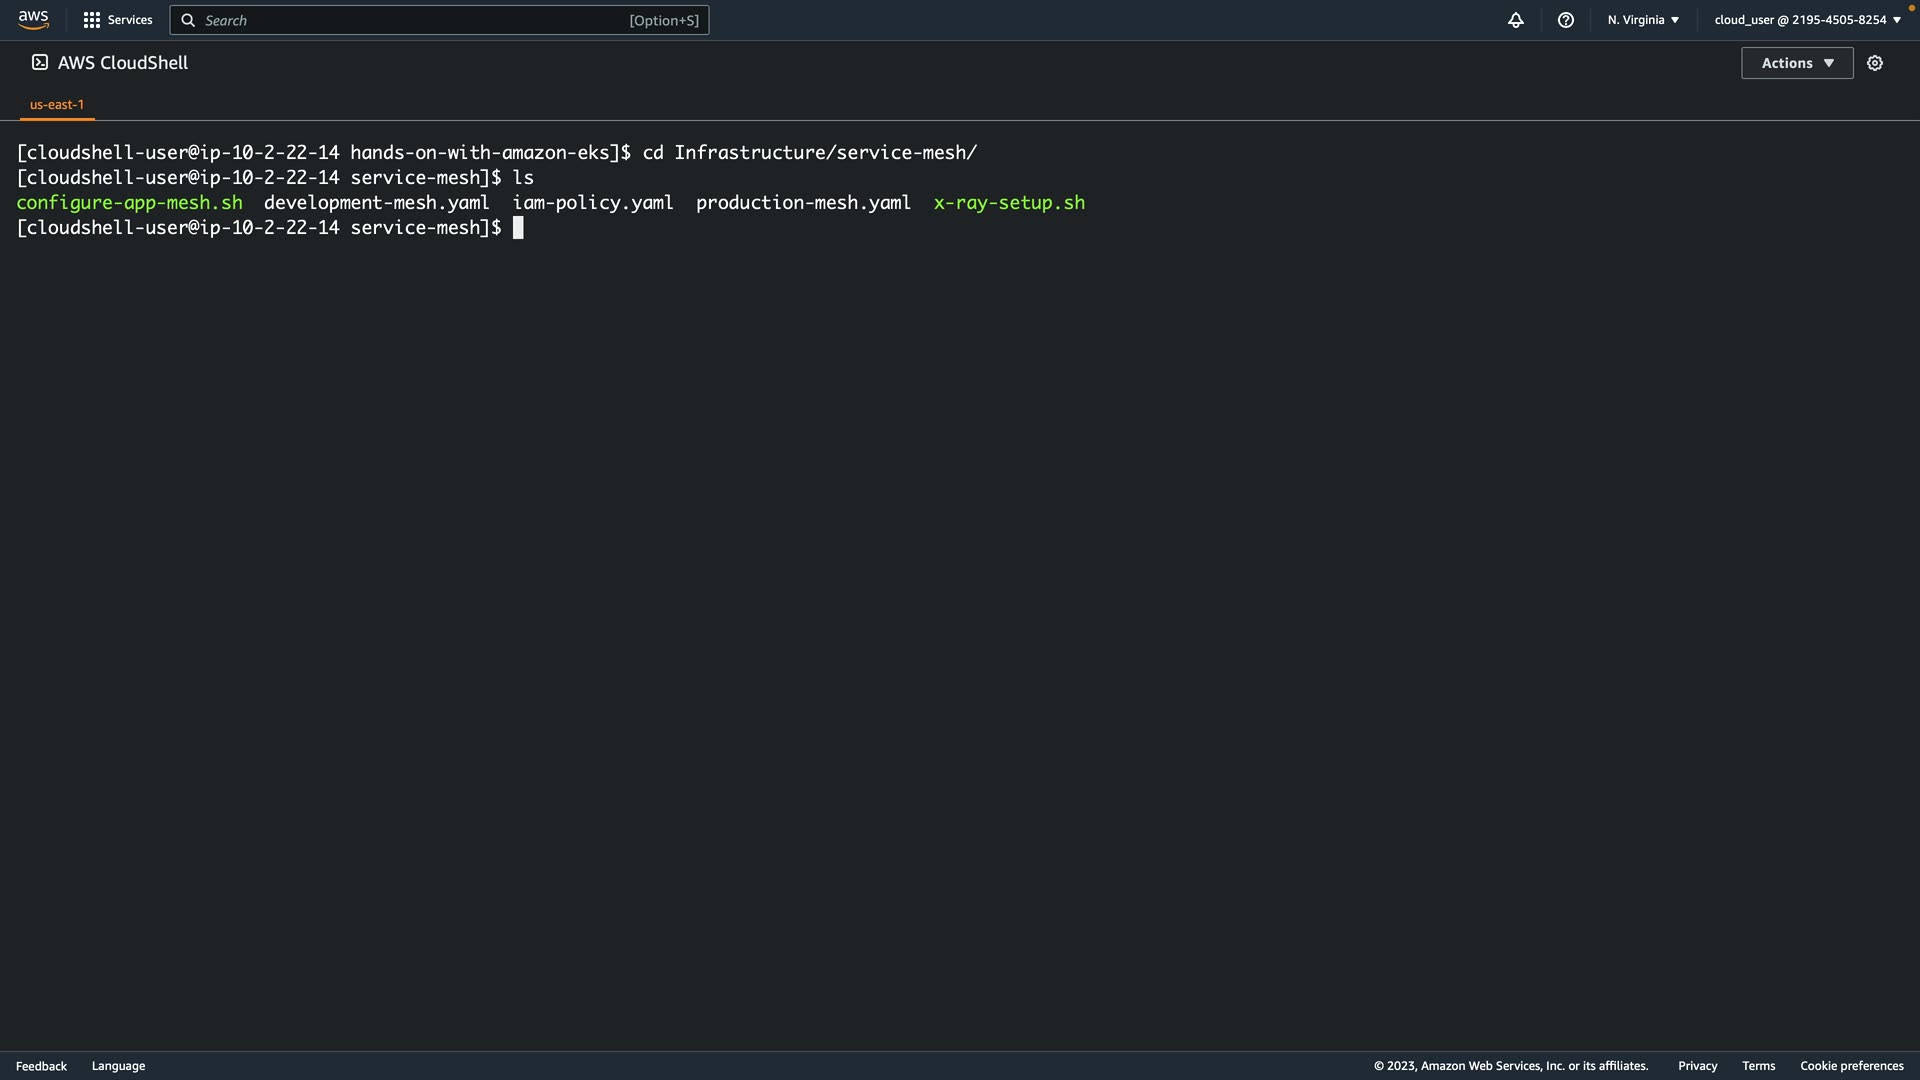The image size is (1920, 1080).
Task: Expand the N. Virginia region selector
Action: point(1643,20)
